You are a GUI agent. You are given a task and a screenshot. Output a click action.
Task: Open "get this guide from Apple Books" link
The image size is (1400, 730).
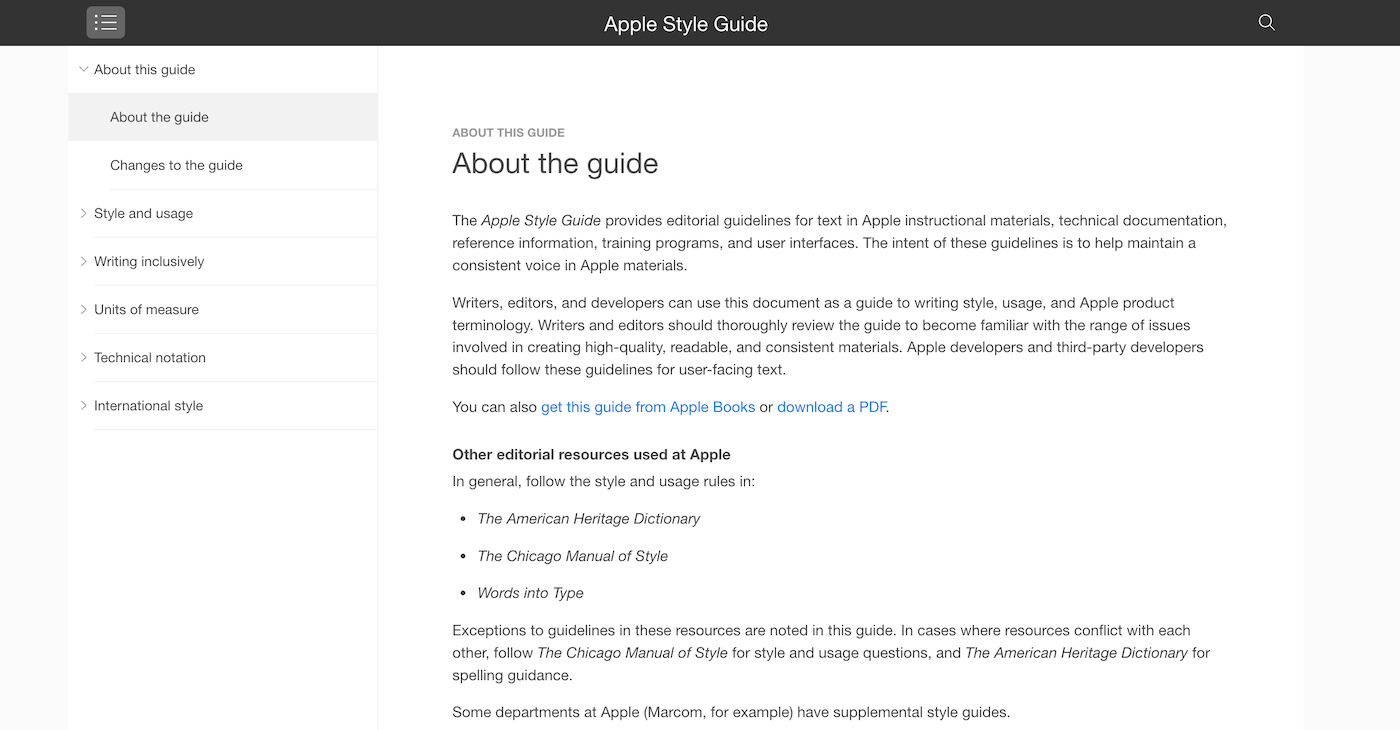click(648, 407)
